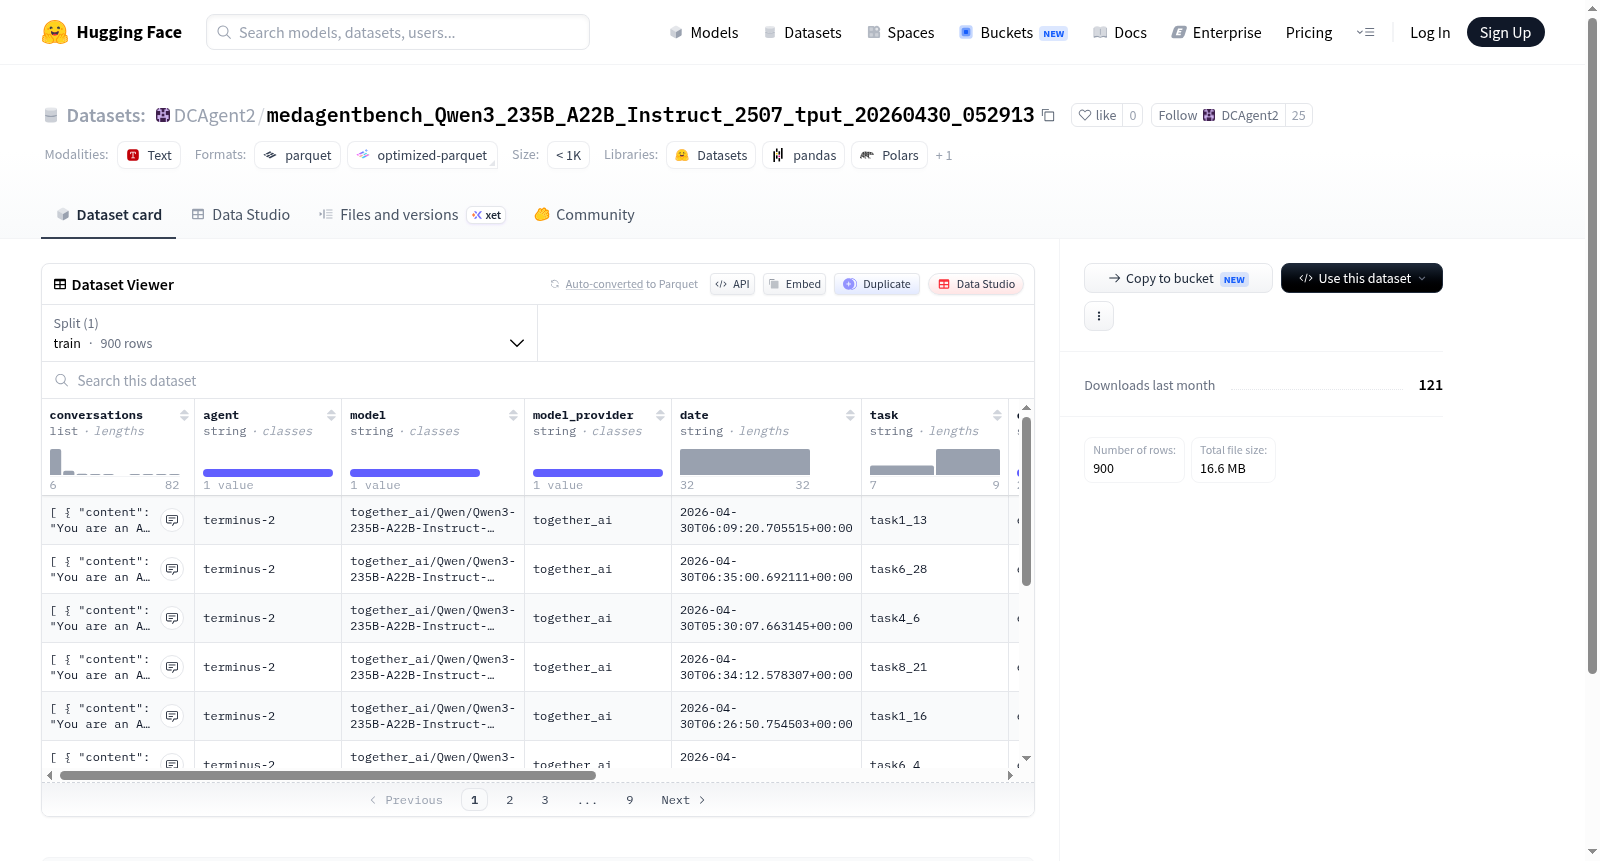Open the DCAgent2 owner link in title

(x=214, y=115)
